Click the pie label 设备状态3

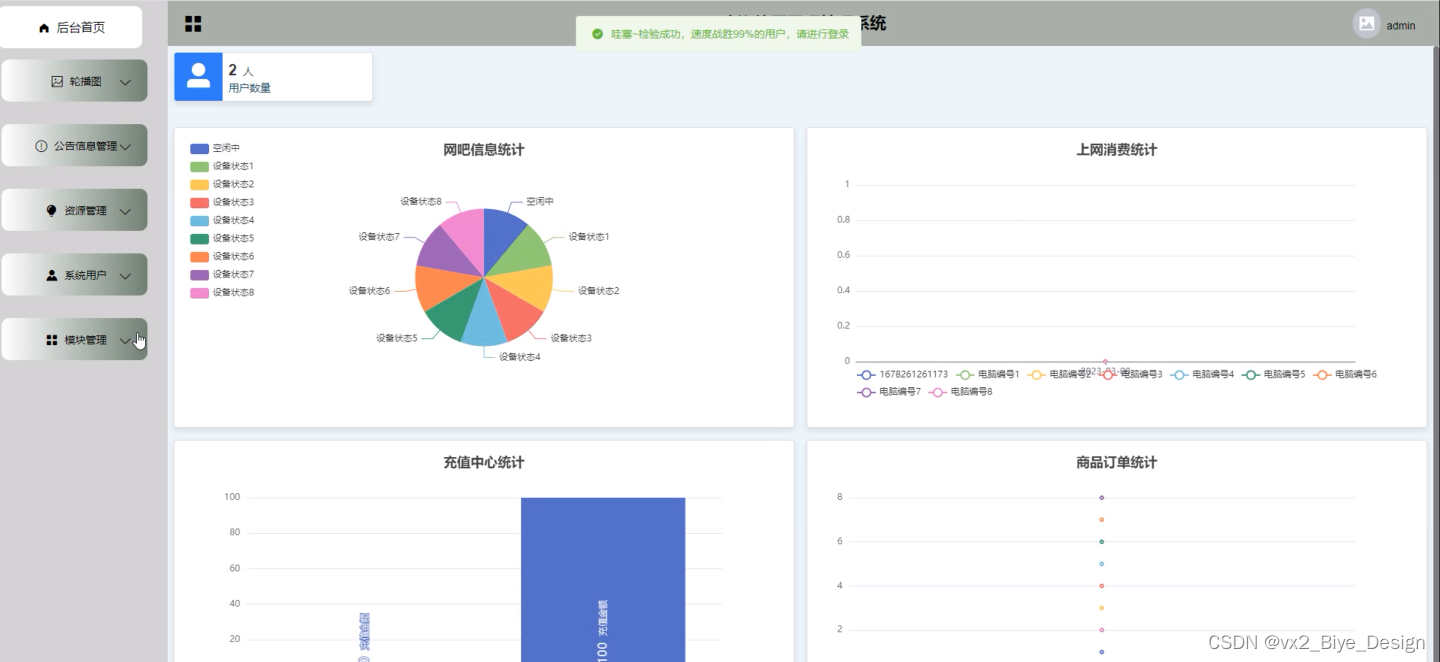click(x=571, y=338)
